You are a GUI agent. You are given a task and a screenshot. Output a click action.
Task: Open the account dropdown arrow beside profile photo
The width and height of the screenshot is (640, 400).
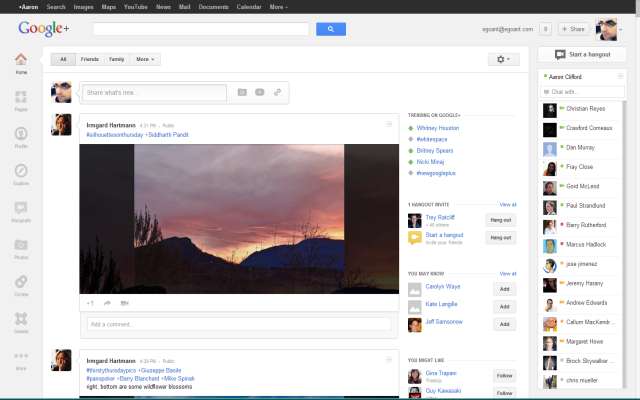coord(621,29)
